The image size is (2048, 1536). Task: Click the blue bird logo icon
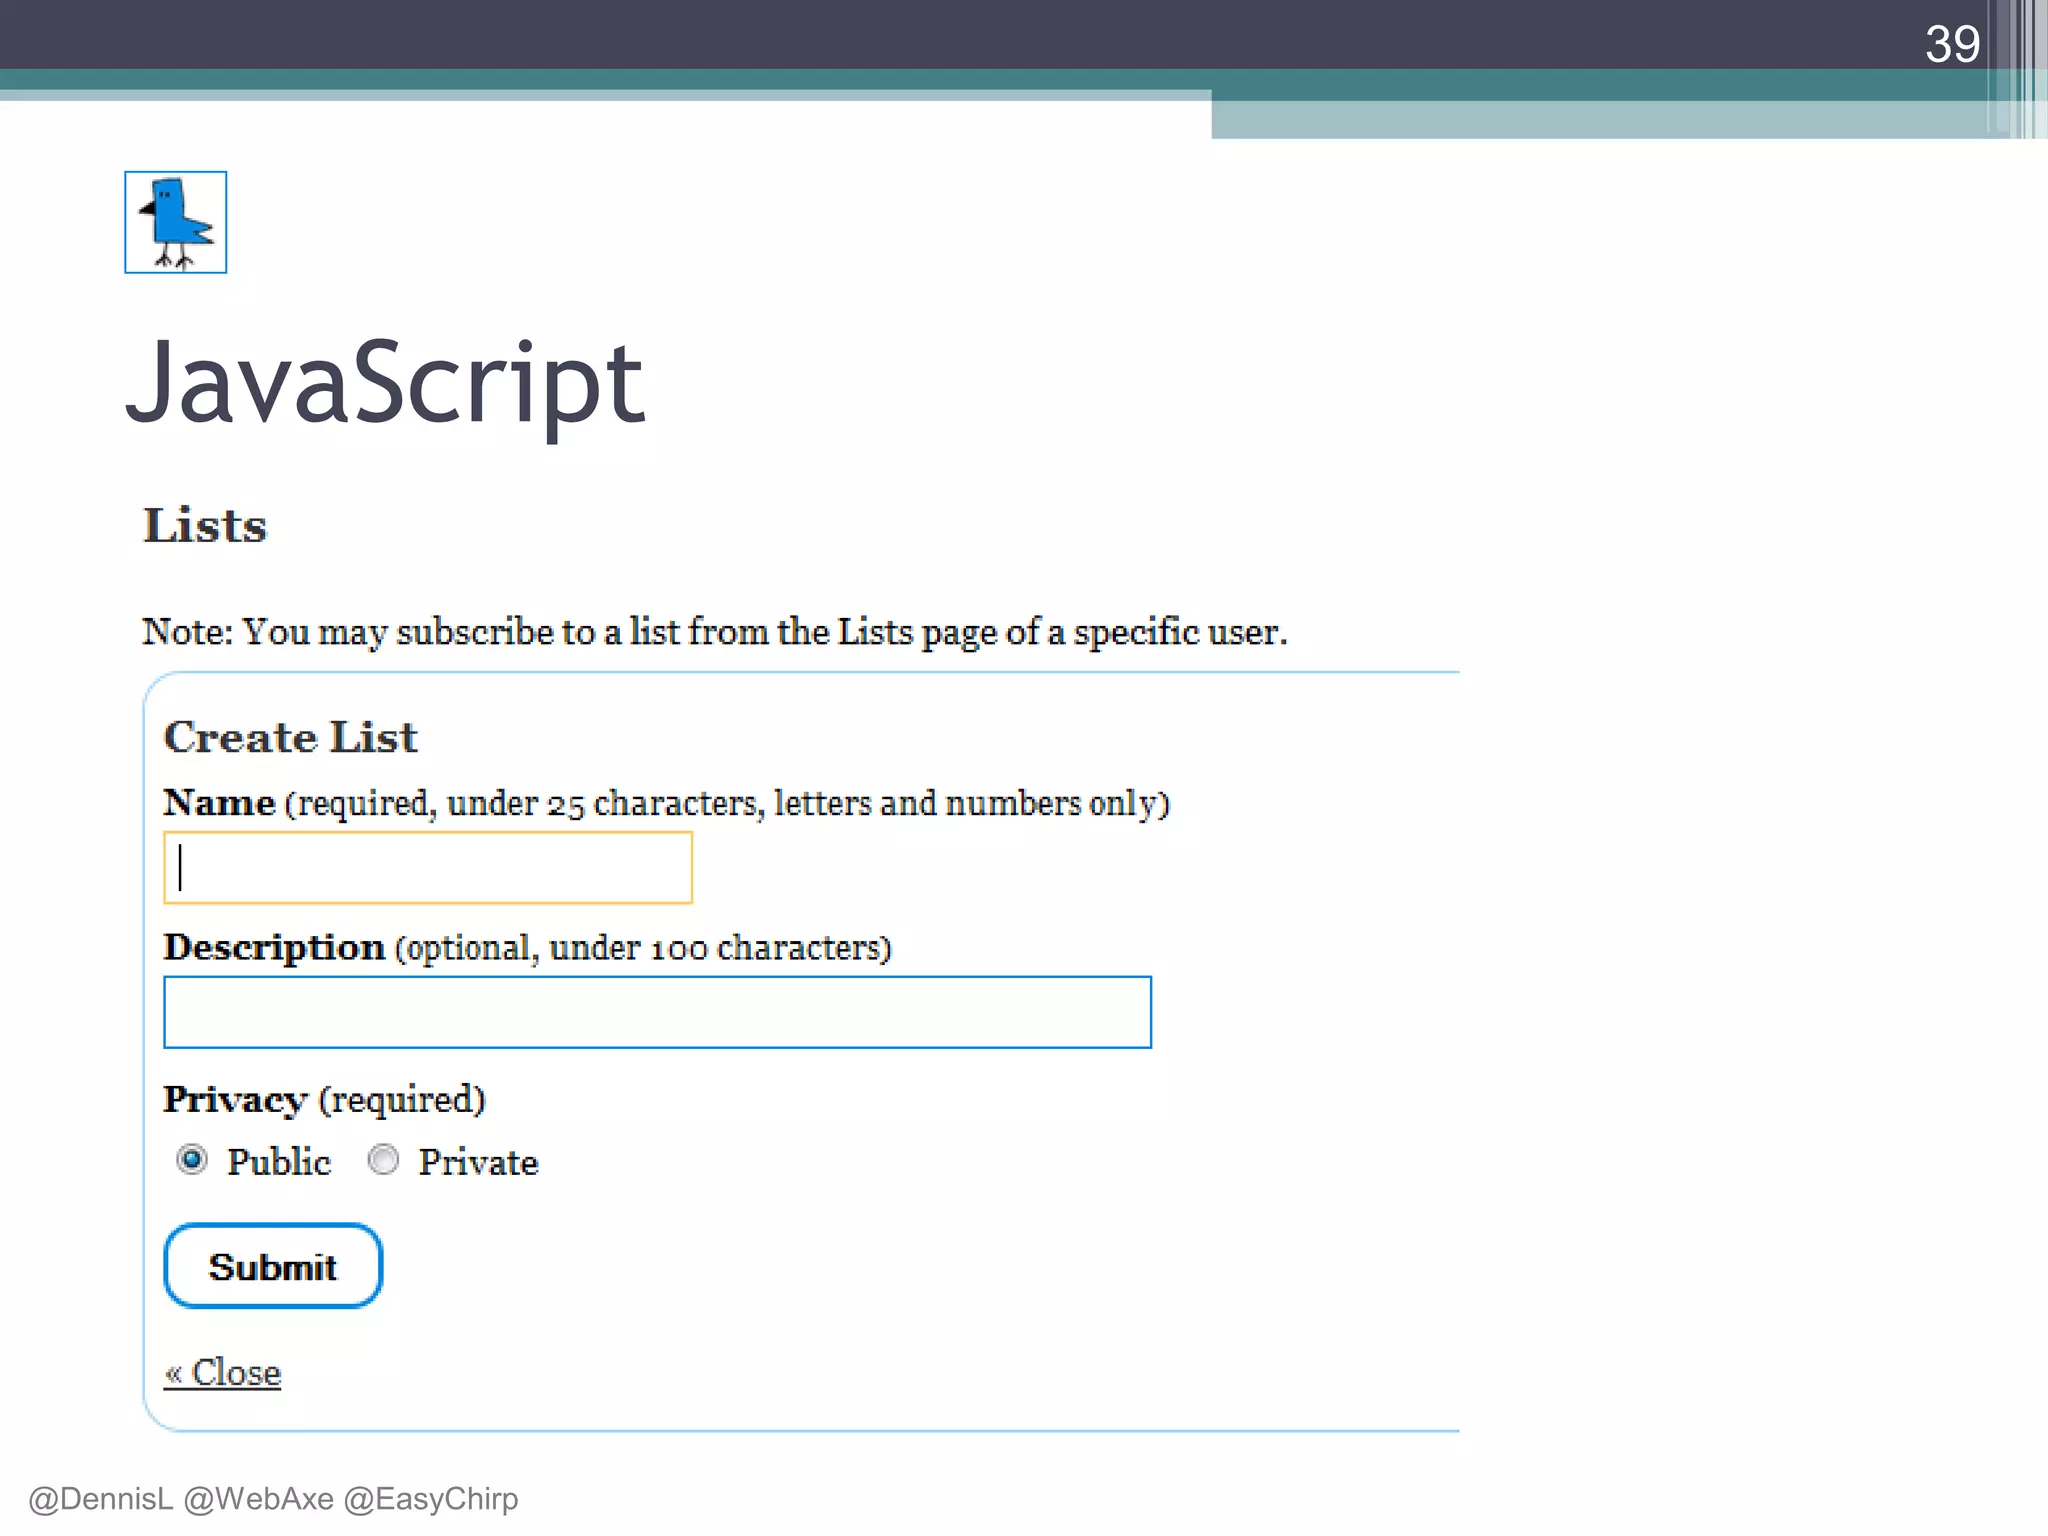(176, 222)
